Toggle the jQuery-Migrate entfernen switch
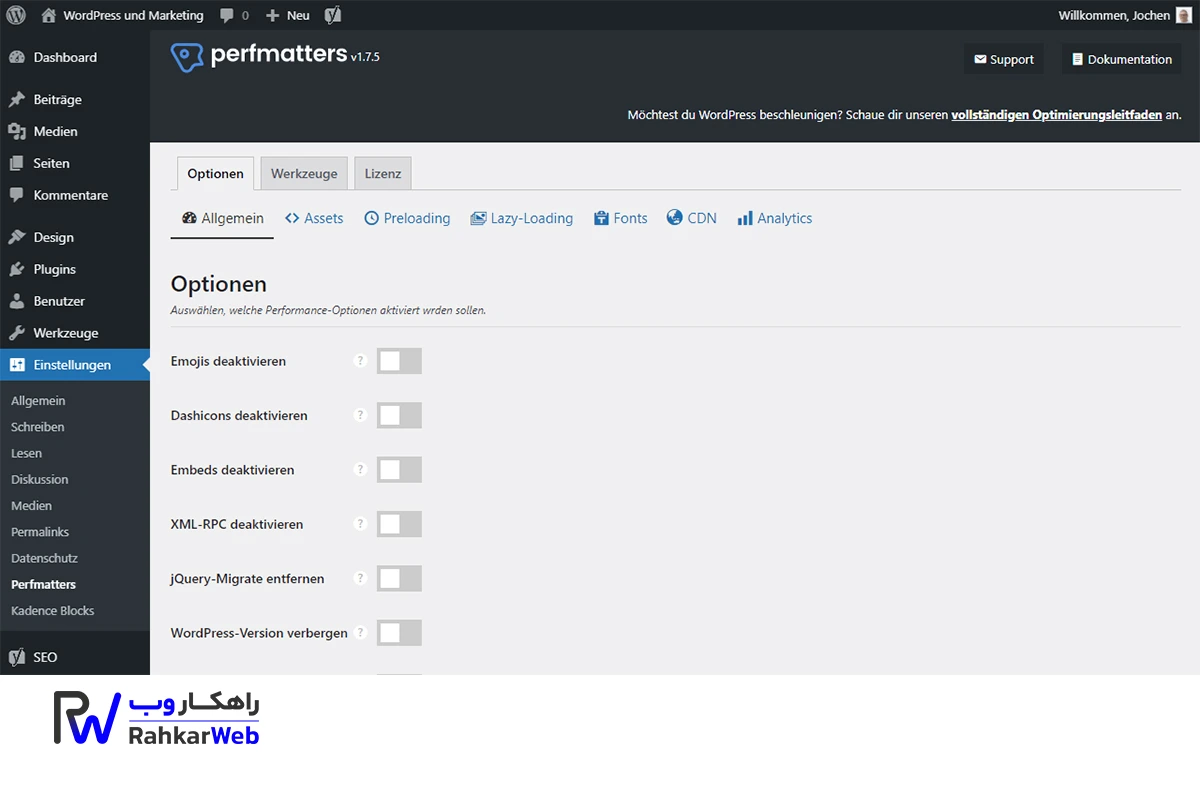The width and height of the screenshot is (1200, 800). pyautogui.click(x=399, y=578)
